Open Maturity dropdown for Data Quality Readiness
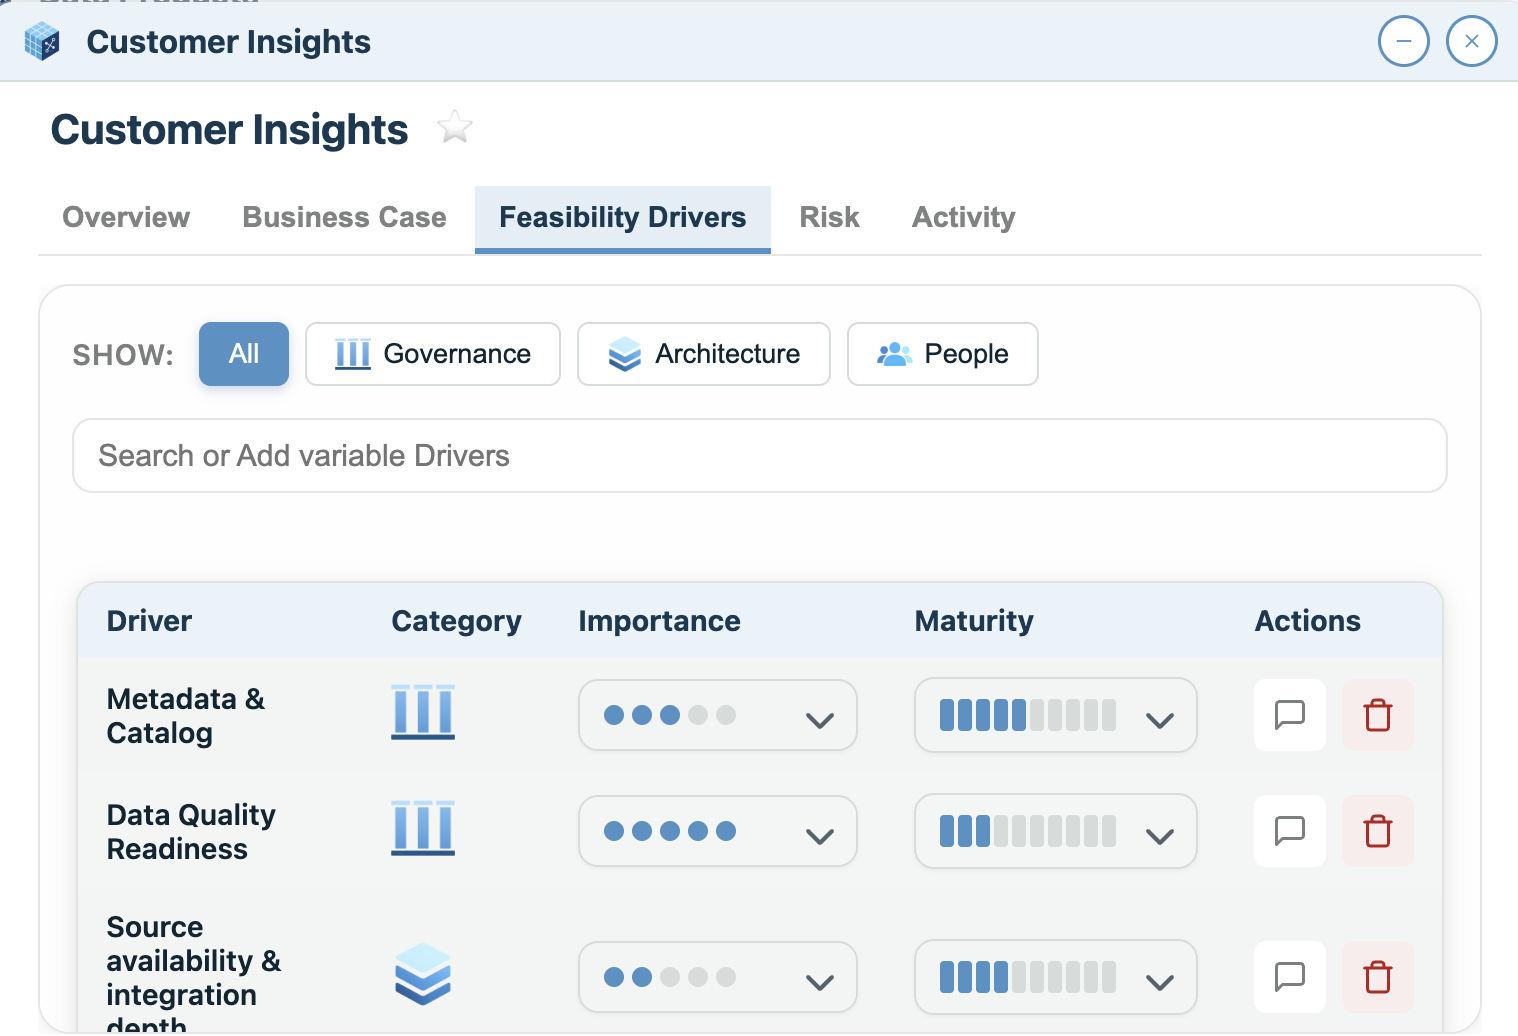Image resolution: width=1518 pixels, height=1036 pixels. [1055, 832]
